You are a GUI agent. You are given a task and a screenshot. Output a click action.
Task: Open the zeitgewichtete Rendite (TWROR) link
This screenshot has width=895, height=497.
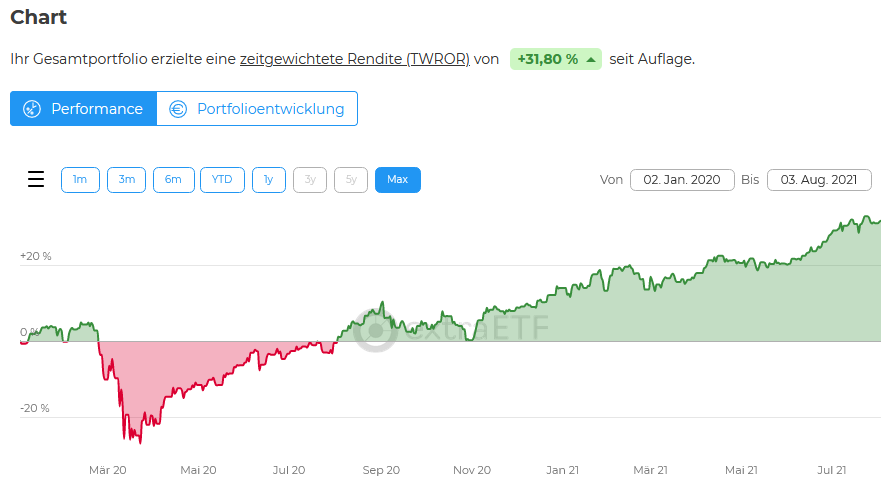click(x=355, y=59)
